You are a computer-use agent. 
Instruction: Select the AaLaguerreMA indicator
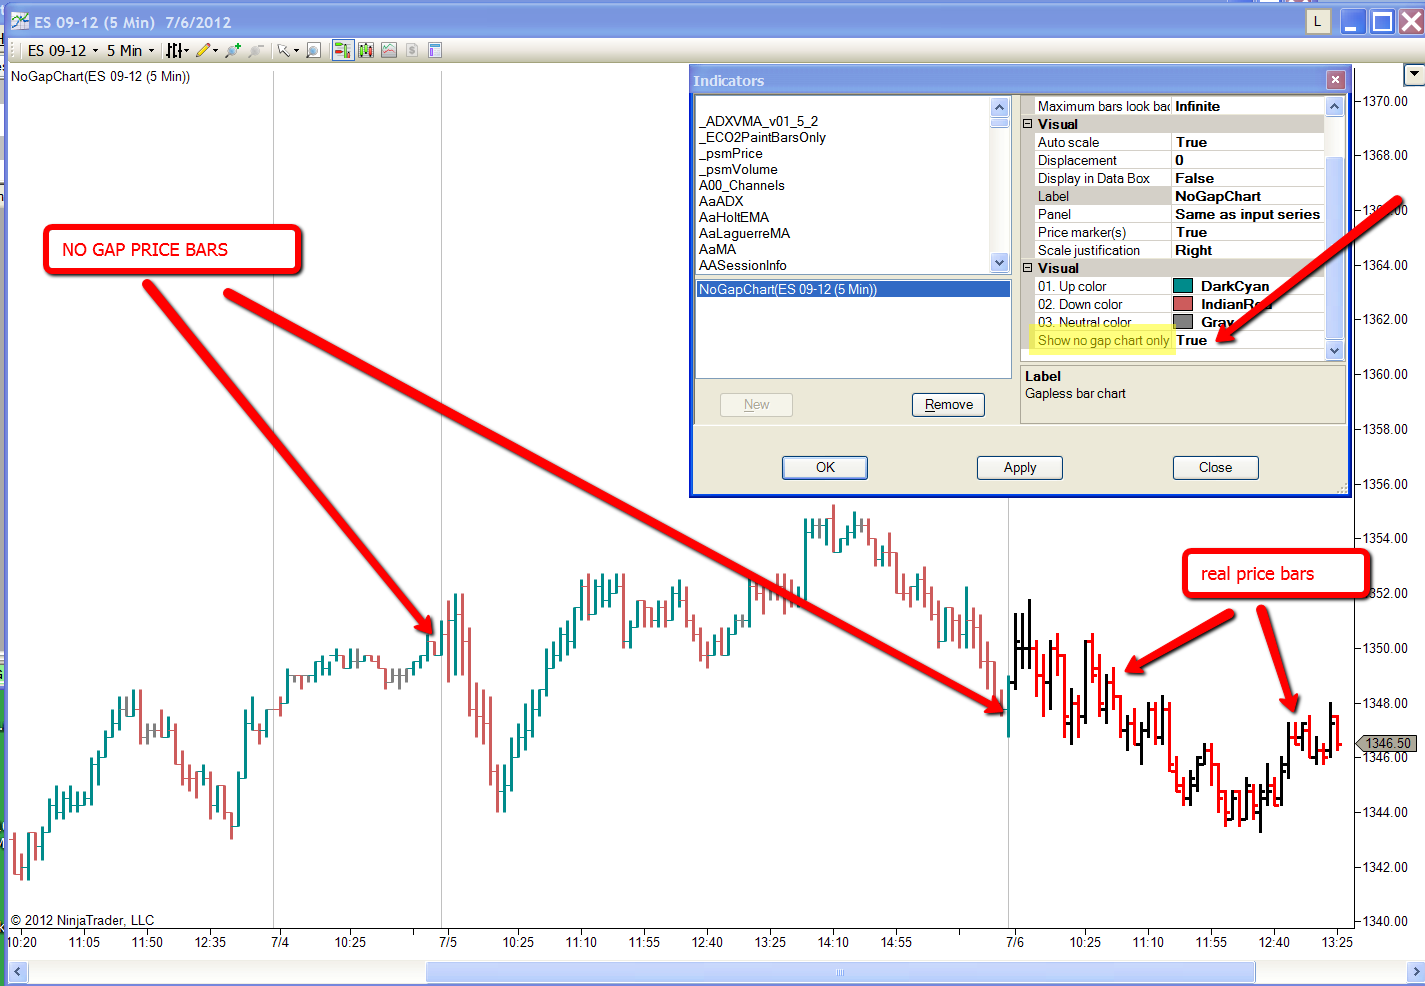[x=744, y=233]
